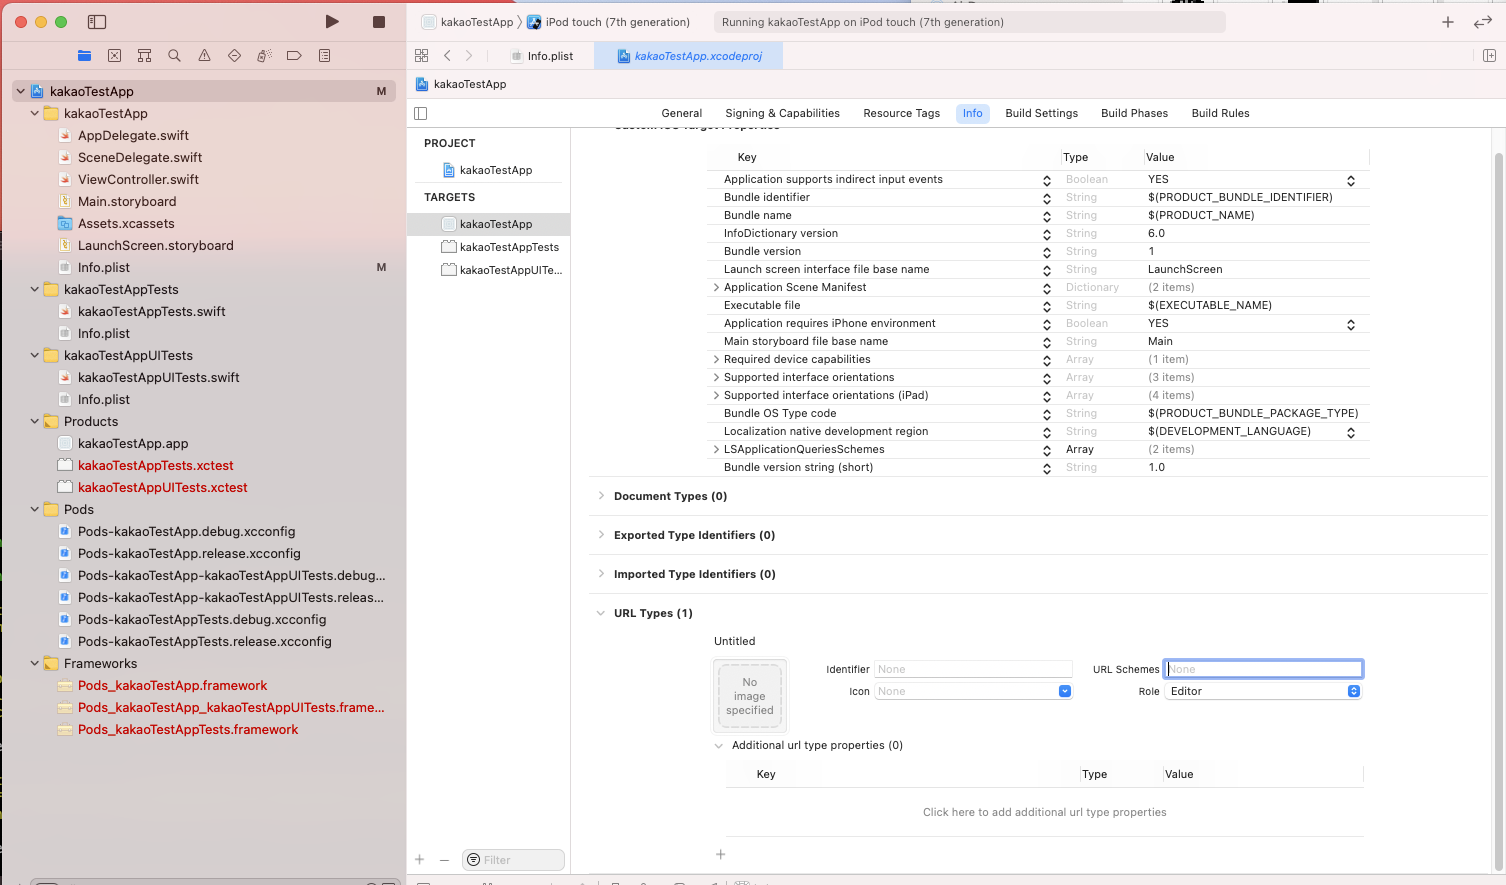Go forward in editor history

pos(469,56)
